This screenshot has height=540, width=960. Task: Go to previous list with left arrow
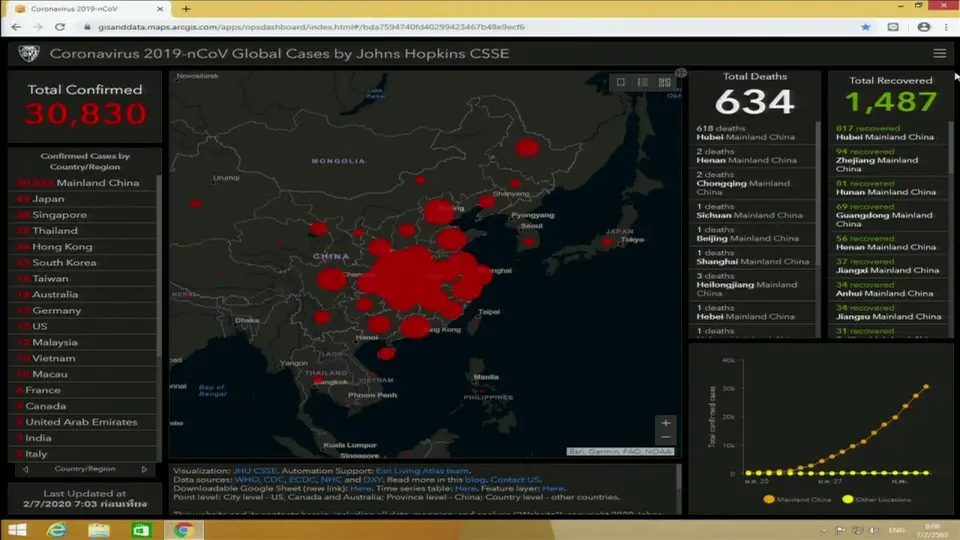click(25, 470)
